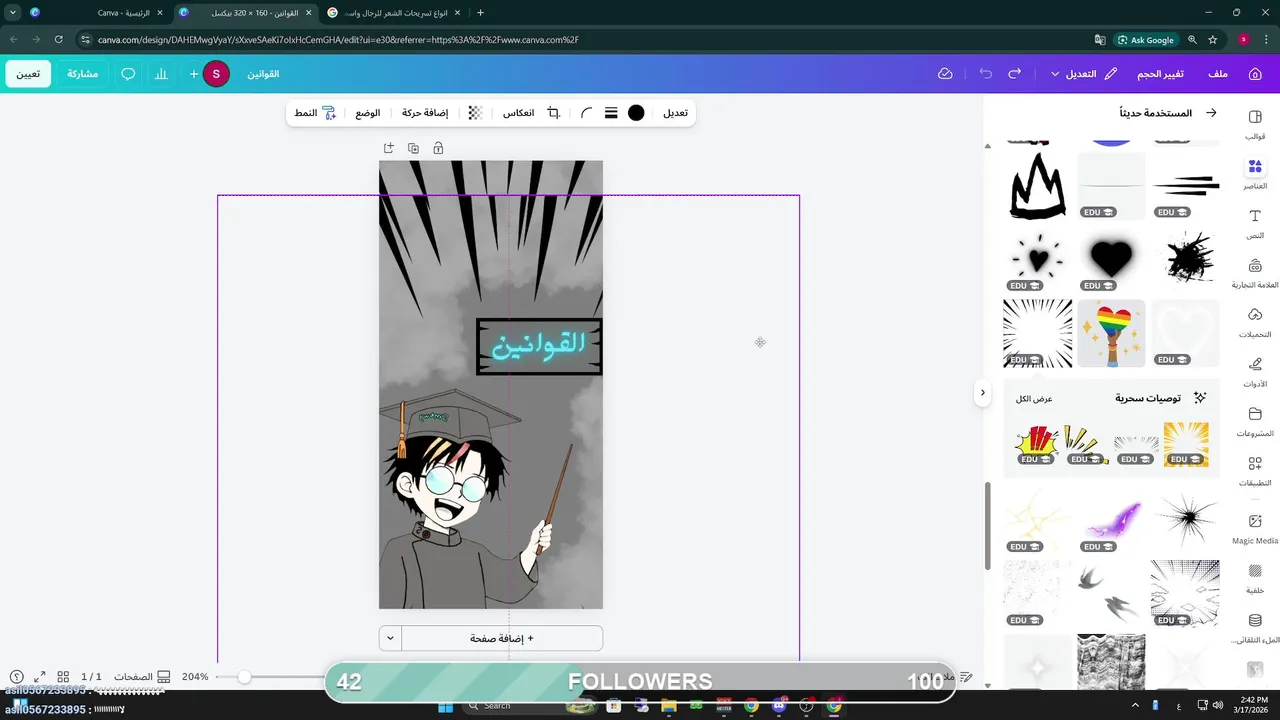
Task: Click the Assign (تعيين) button
Action: [28, 74]
